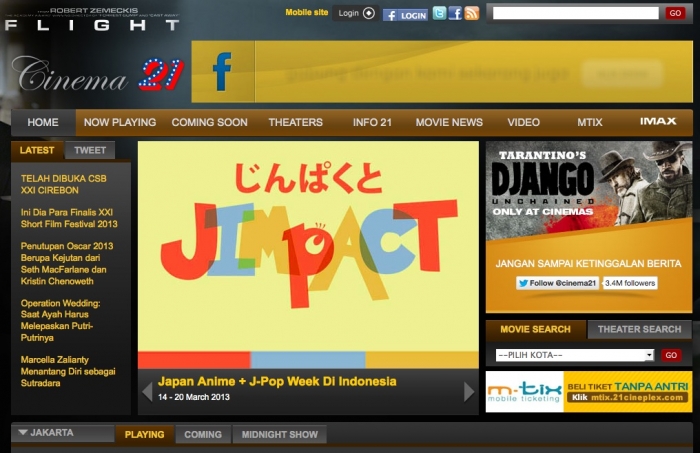Open Telah Dibuka CSB XXI Cirebon news
700x453 pixels.
63,184
